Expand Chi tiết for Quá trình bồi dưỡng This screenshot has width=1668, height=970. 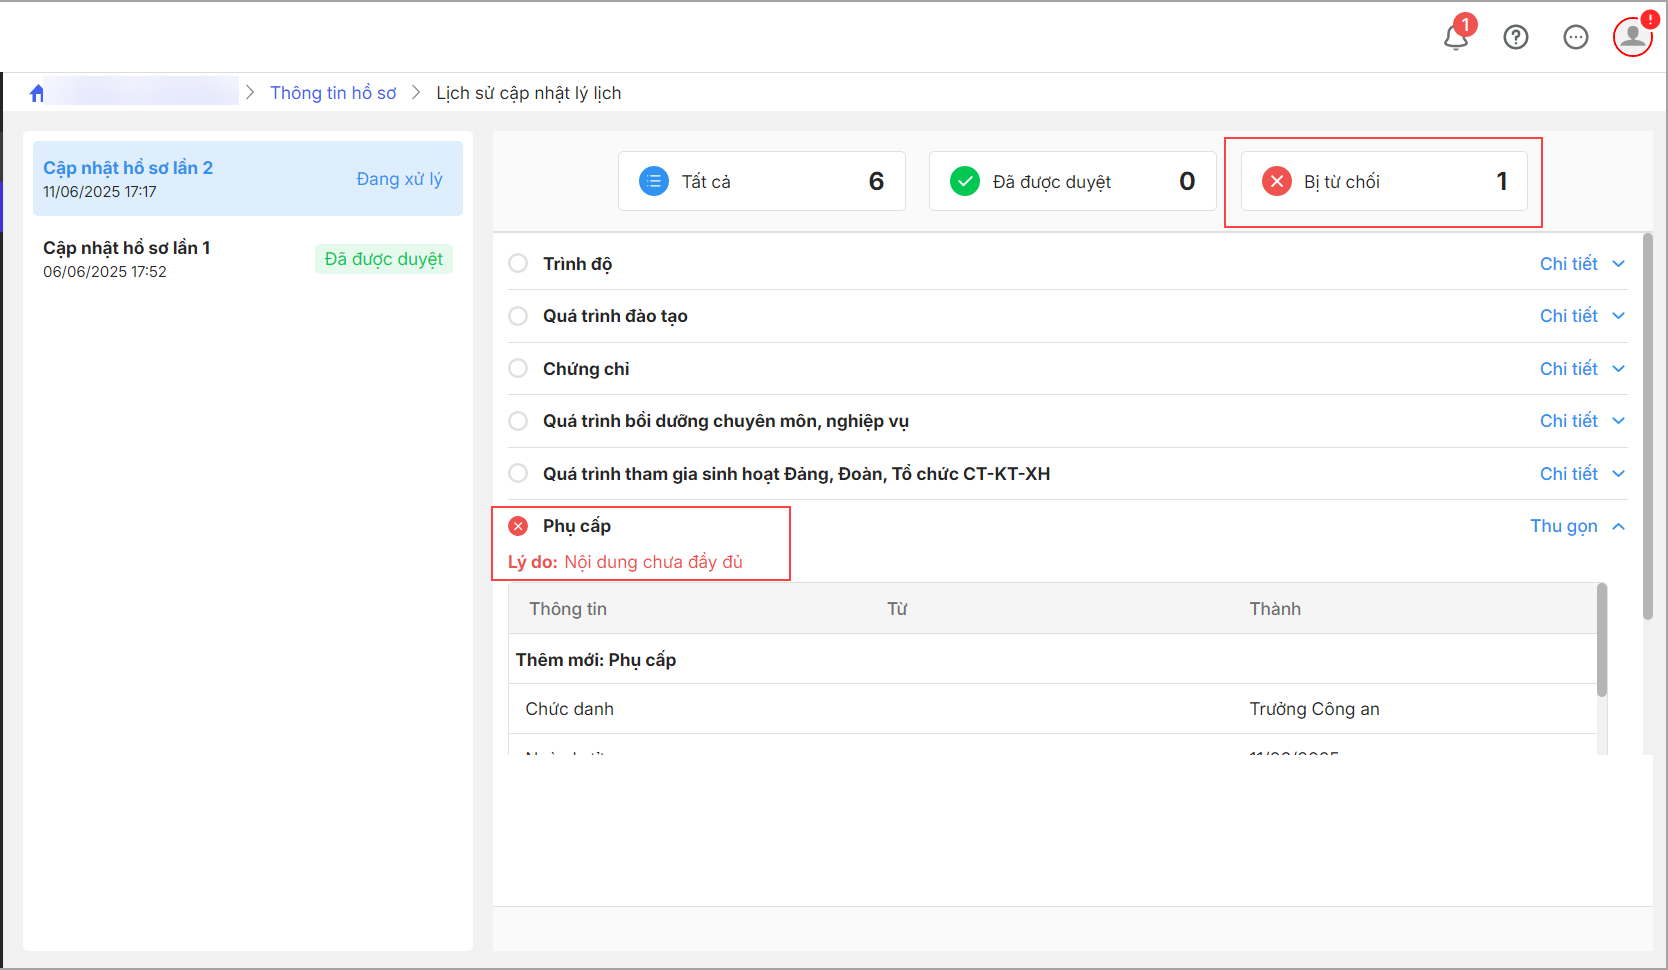tap(1581, 421)
